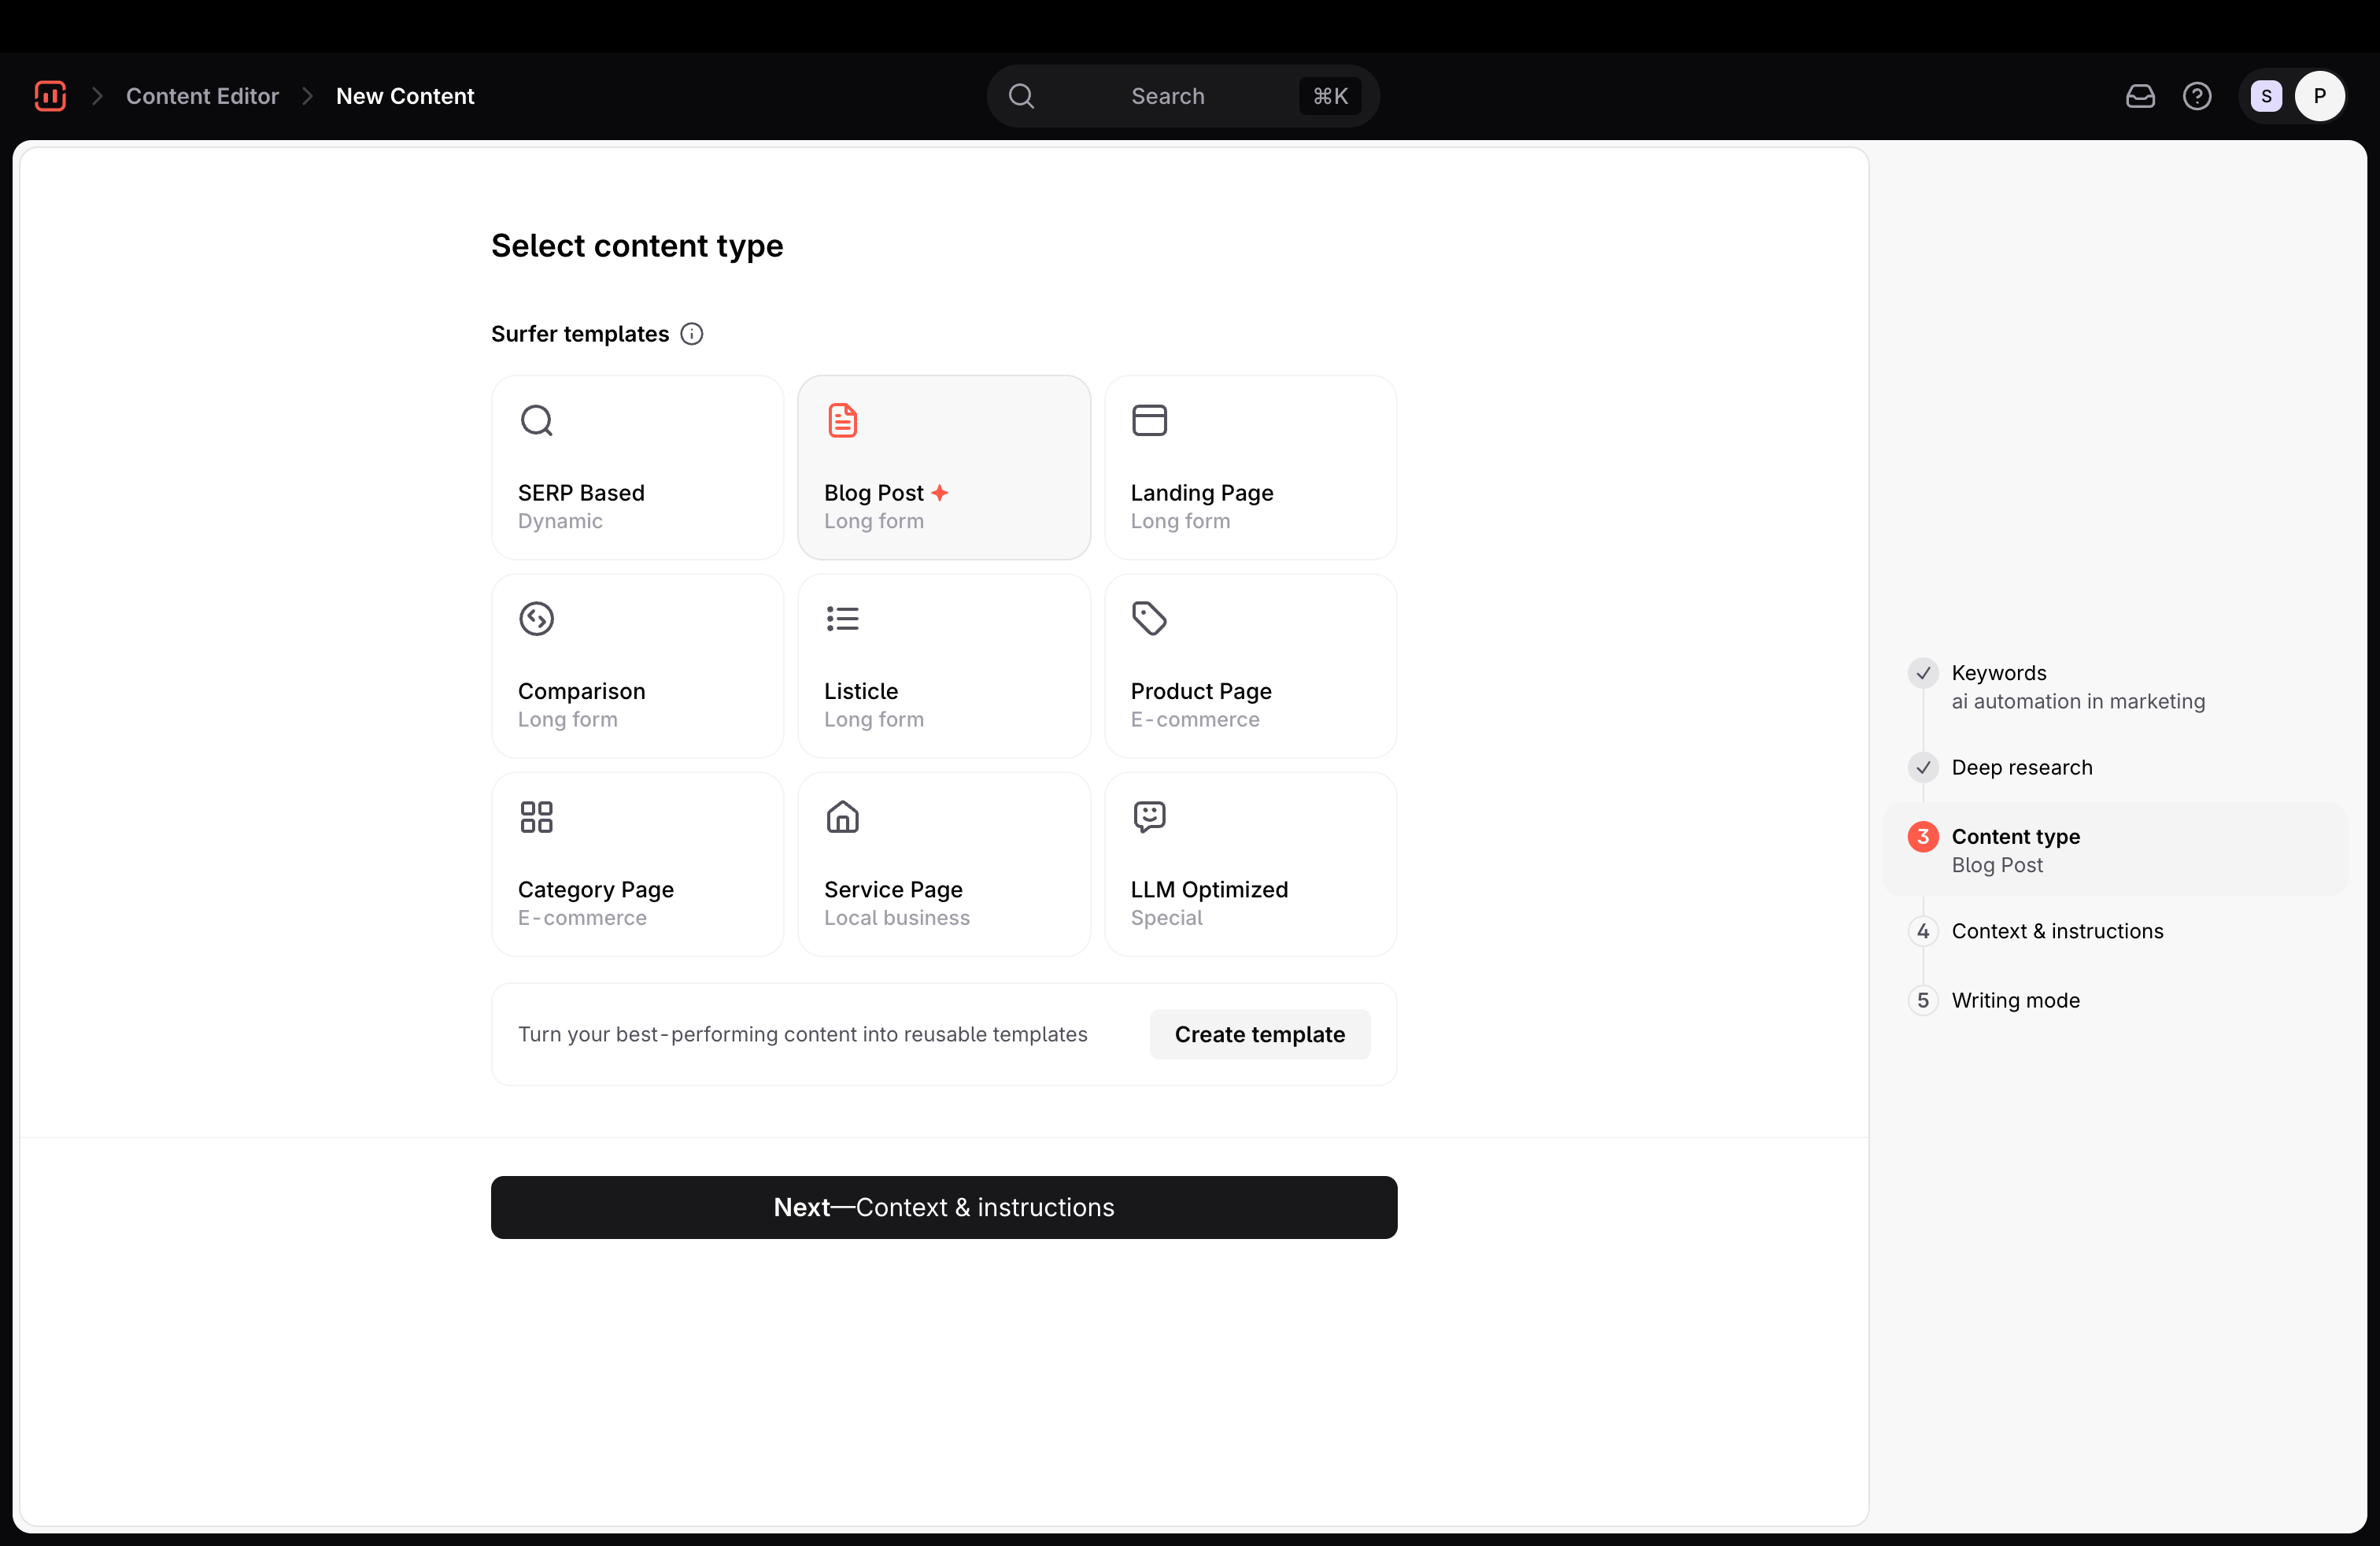Click the New Content breadcrumb
The height and width of the screenshot is (1546, 2380).
tap(405, 96)
